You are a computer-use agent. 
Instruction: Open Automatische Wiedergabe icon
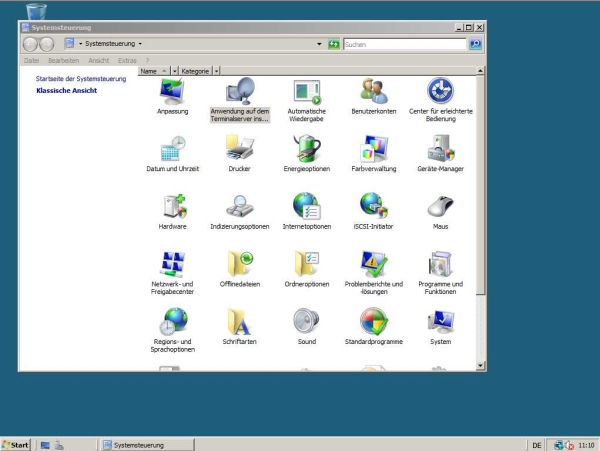(x=307, y=100)
